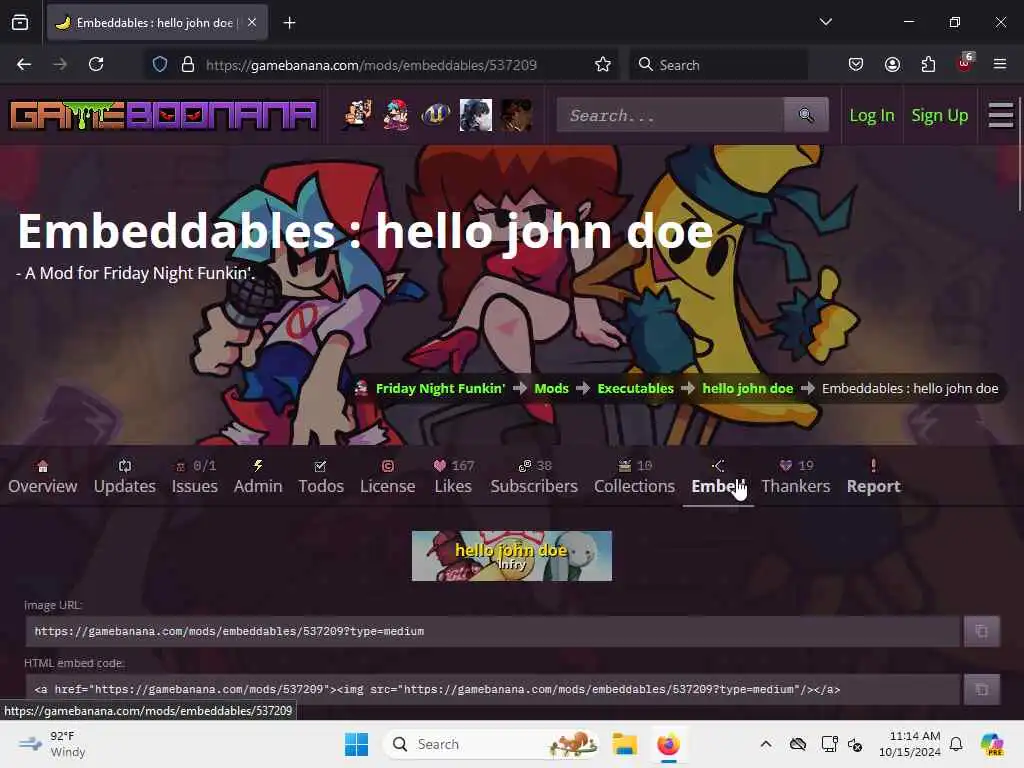1024x768 pixels.
Task: Open Friday Night Funkin' breadcrumb link
Action: click(x=440, y=388)
